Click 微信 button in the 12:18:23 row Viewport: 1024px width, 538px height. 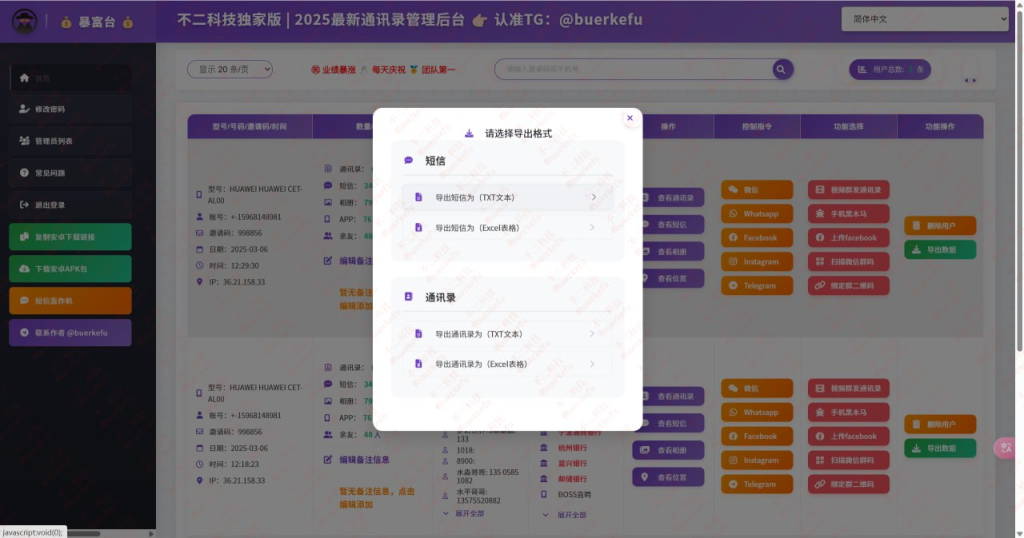point(757,388)
